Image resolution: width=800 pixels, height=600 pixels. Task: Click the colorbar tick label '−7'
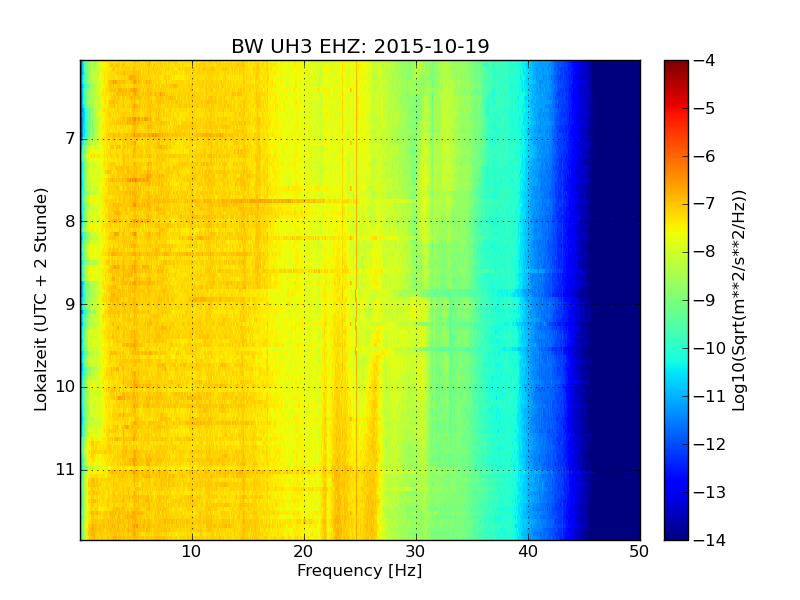tap(705, 204)
